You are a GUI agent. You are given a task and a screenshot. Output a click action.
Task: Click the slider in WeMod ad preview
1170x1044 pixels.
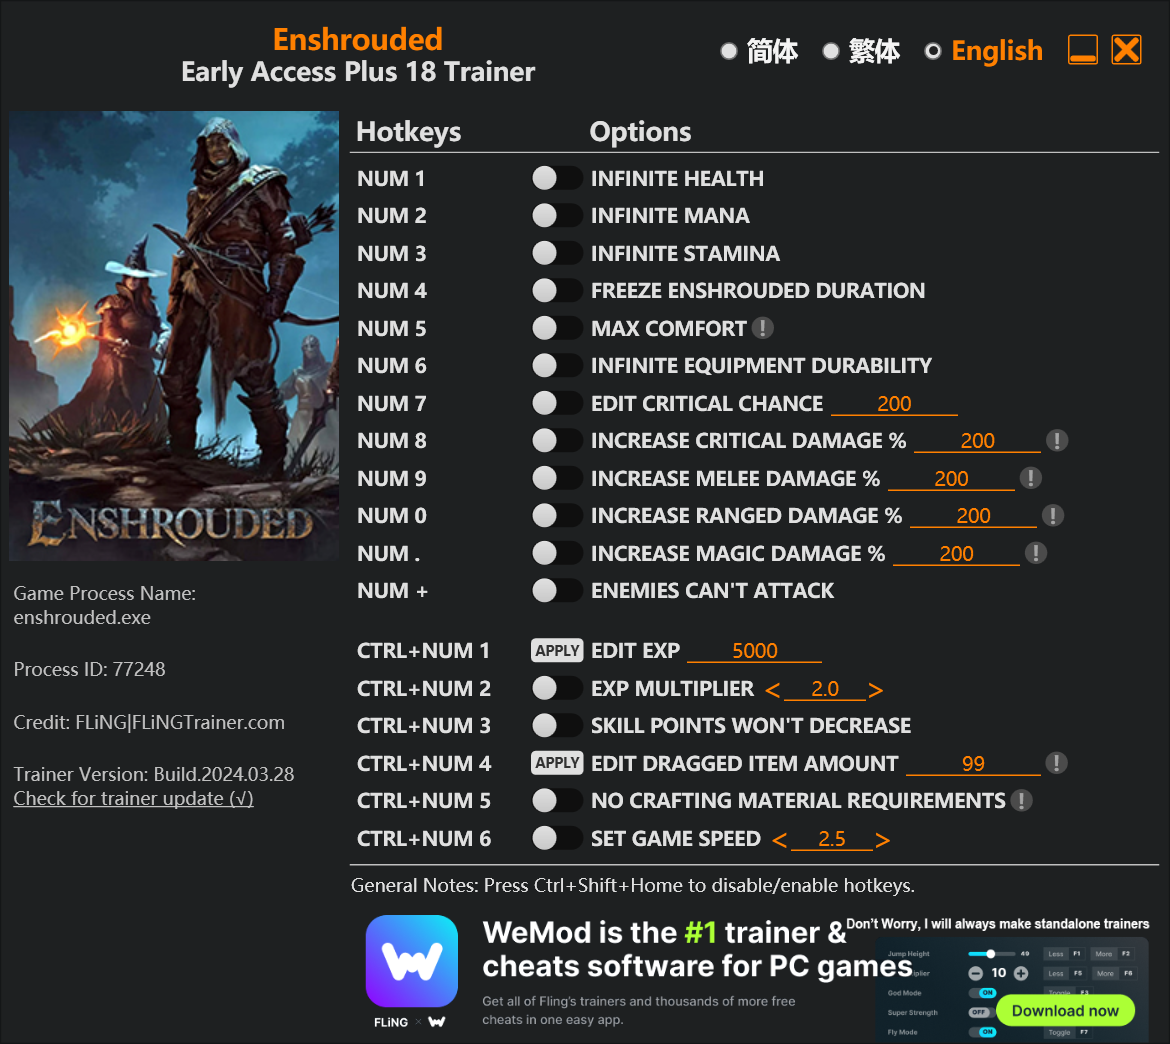992,954
